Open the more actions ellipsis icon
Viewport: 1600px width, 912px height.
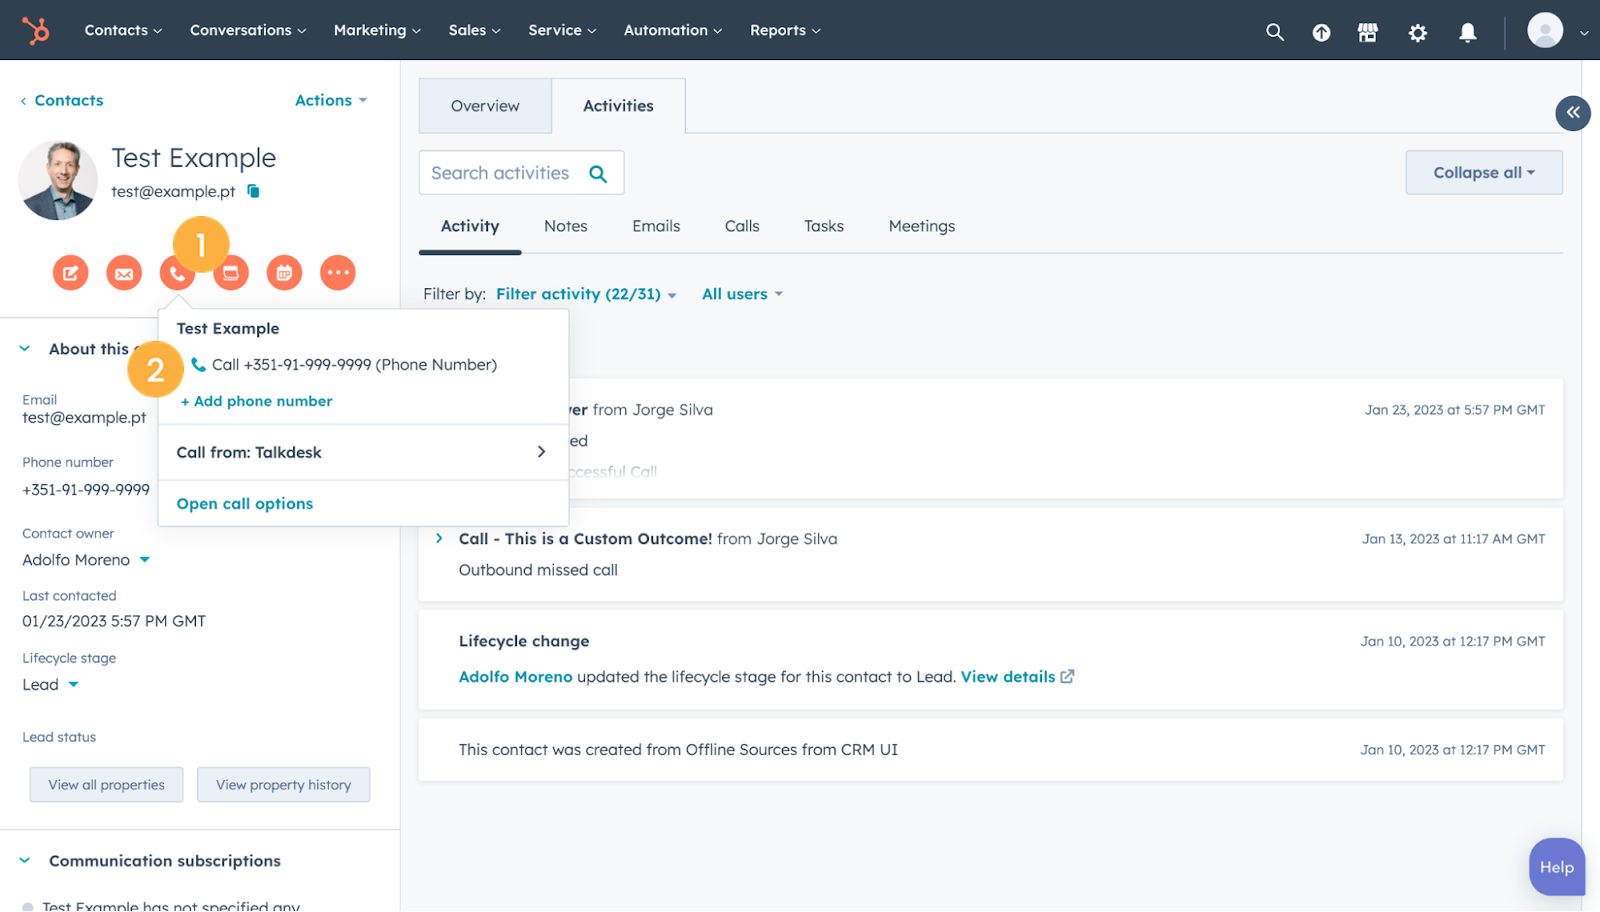pos(337,272)
